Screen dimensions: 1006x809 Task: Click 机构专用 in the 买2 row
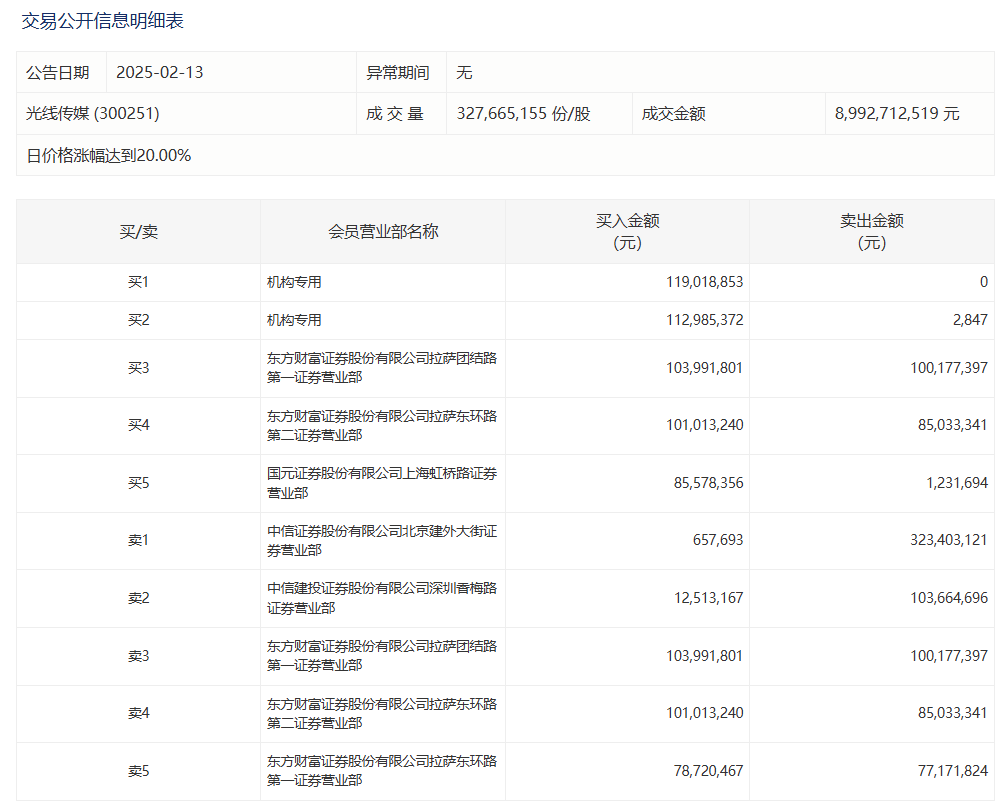294,321
